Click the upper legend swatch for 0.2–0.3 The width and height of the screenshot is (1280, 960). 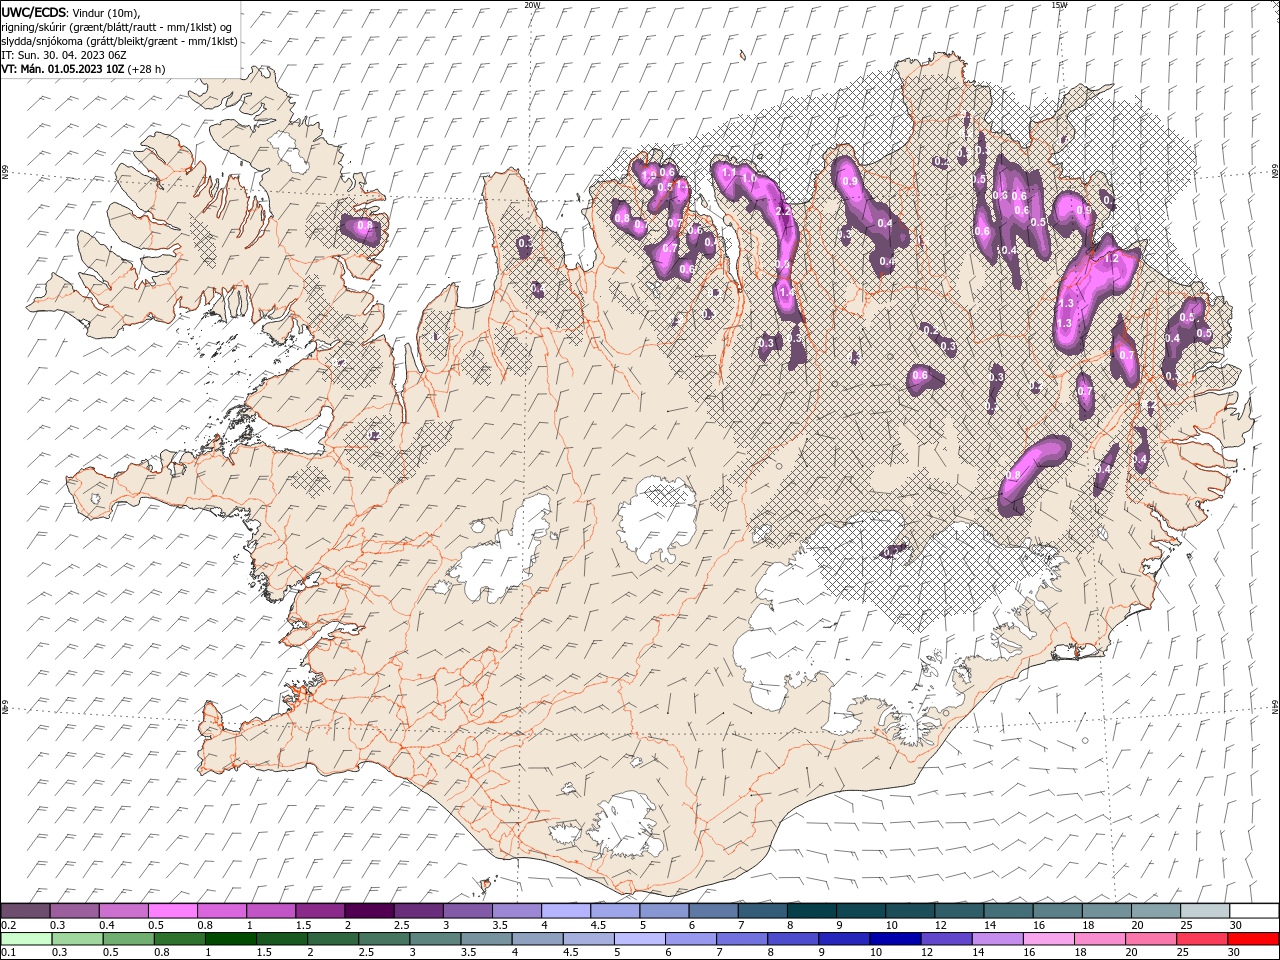tap(26, 911)
